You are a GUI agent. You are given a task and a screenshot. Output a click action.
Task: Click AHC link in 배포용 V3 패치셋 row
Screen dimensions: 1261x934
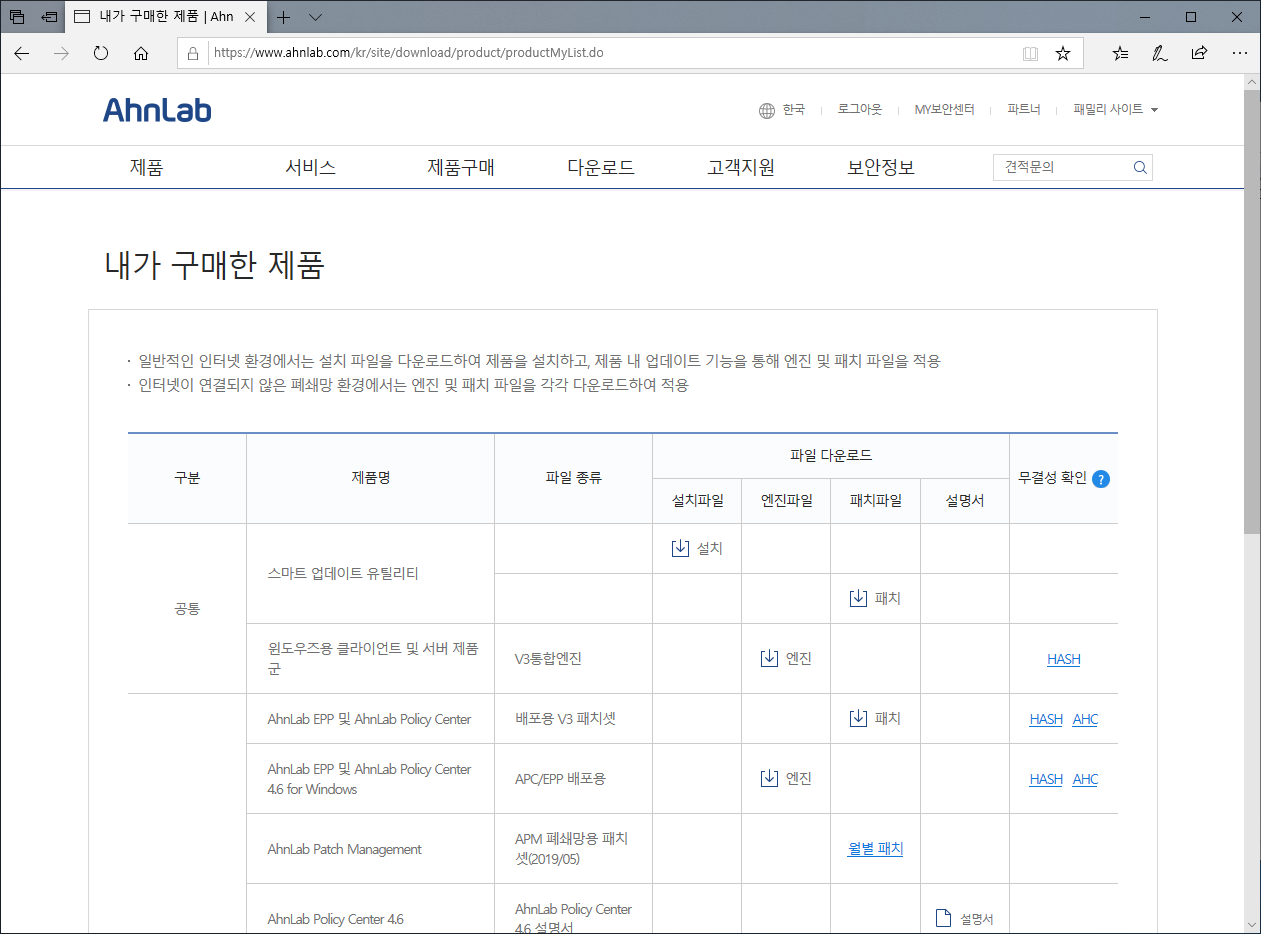pyautogui.click(x=1085, y=719)
